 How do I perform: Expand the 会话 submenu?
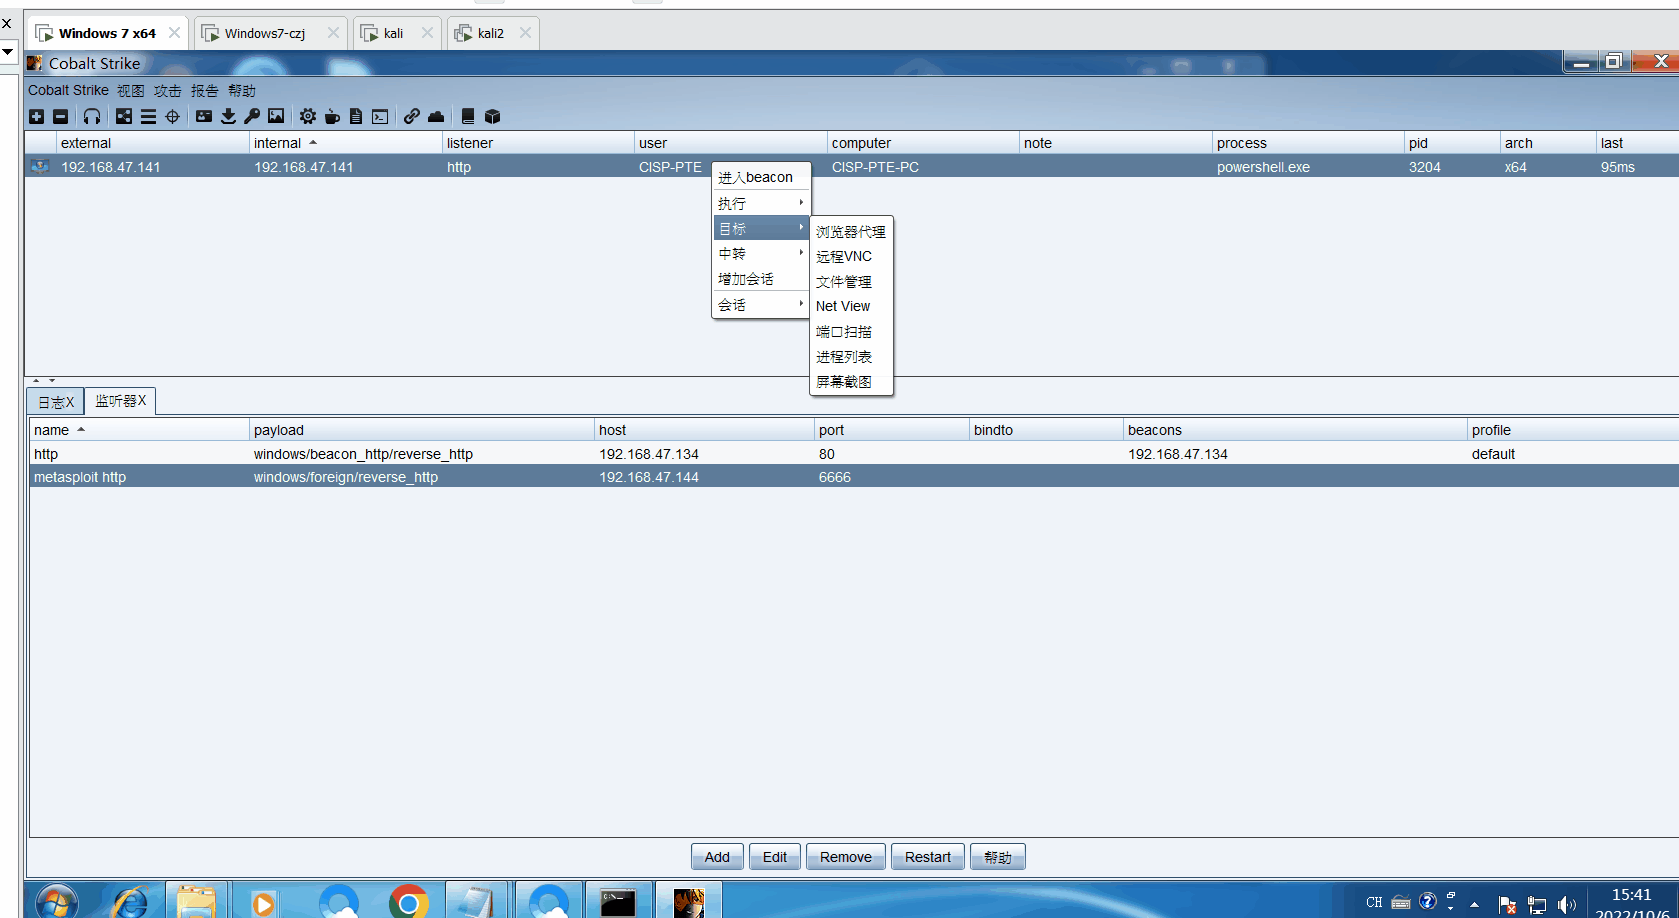760,305
